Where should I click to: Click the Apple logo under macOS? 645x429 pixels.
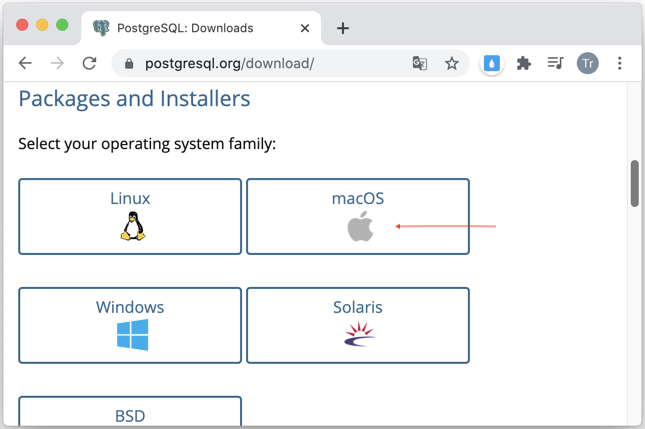[360, 226]
